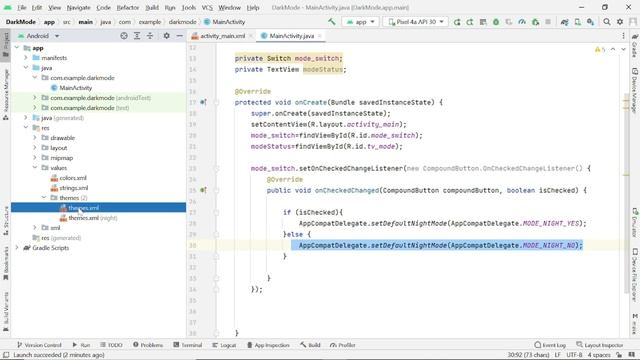The height and width of the screenshot is (360, 640).
Task: Click the gutter icon at onCheckedChanged
Action: coord(203,190)
